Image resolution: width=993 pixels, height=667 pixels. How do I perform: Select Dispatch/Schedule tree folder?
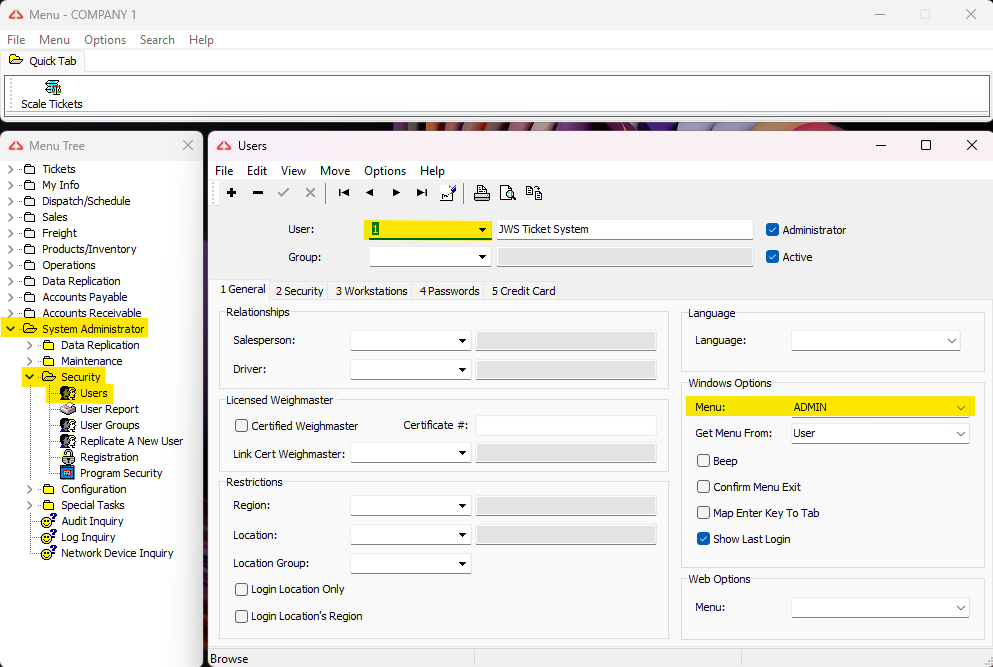coord(86,201)
